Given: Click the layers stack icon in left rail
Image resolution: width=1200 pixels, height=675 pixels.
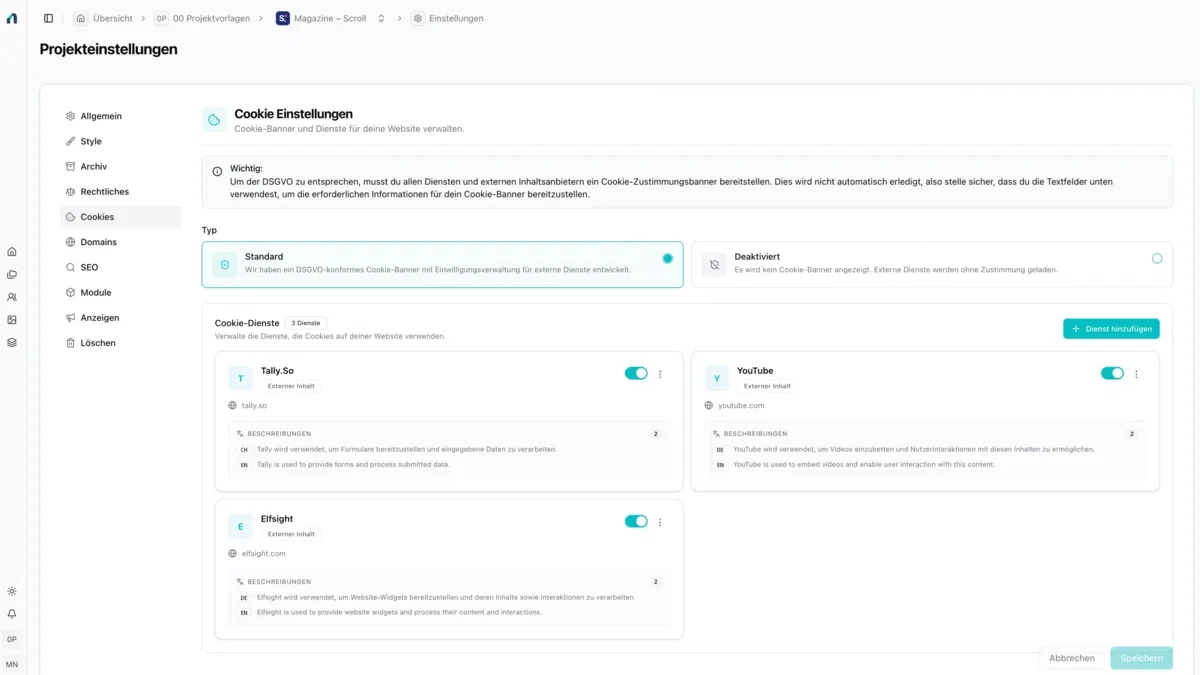Looking at the screenshot, I should 12,343.
